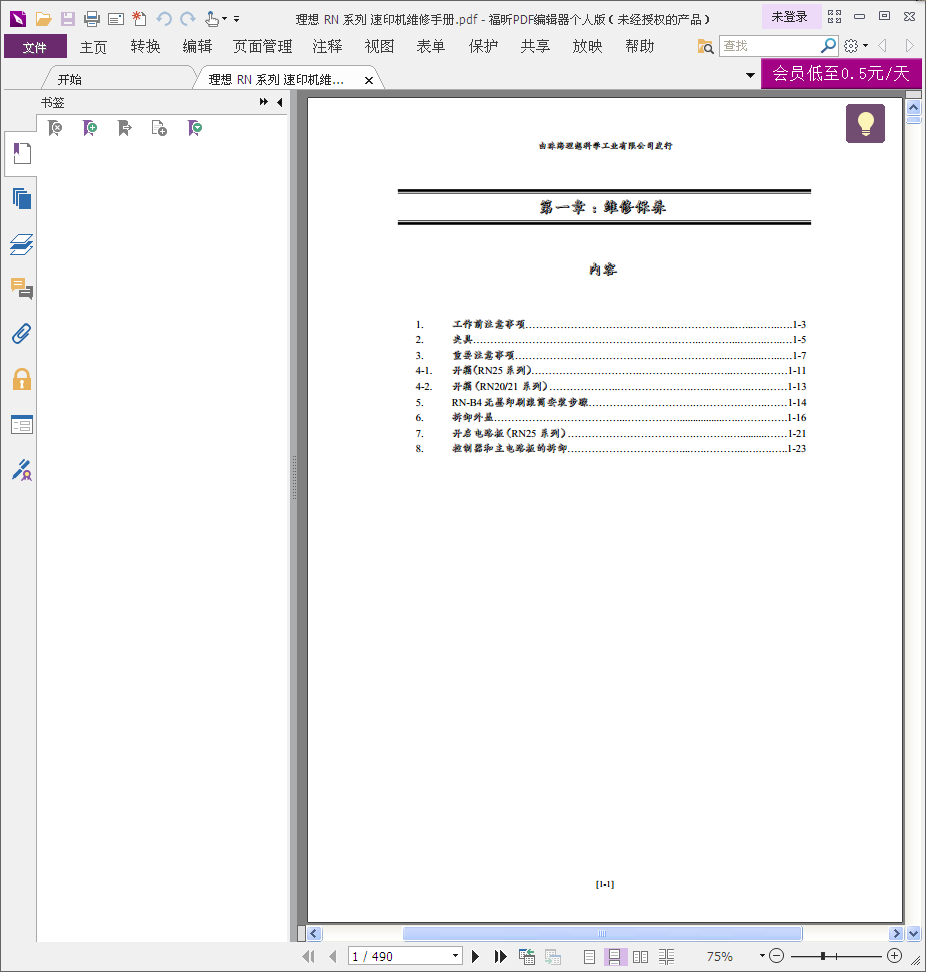Switch to the 放映 ribbon tab
The width and height of the screenshot is (926, 972).
(x=588, y=46)
